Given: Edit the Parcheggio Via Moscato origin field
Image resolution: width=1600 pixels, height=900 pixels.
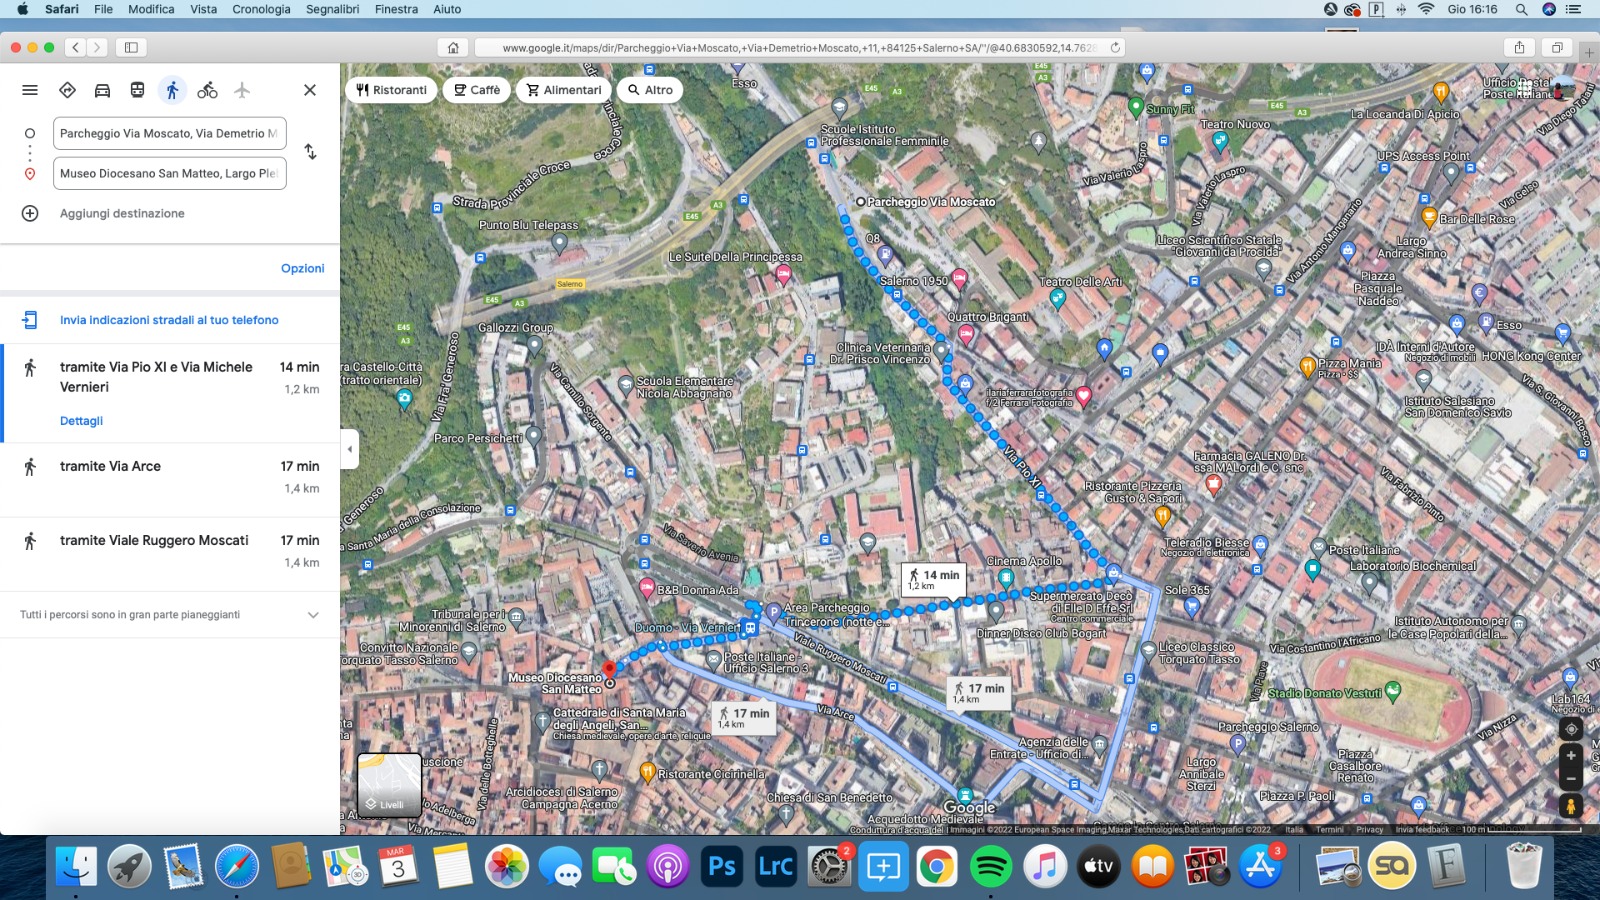Looking at the screenshot, I should click(x=169, y=133).
